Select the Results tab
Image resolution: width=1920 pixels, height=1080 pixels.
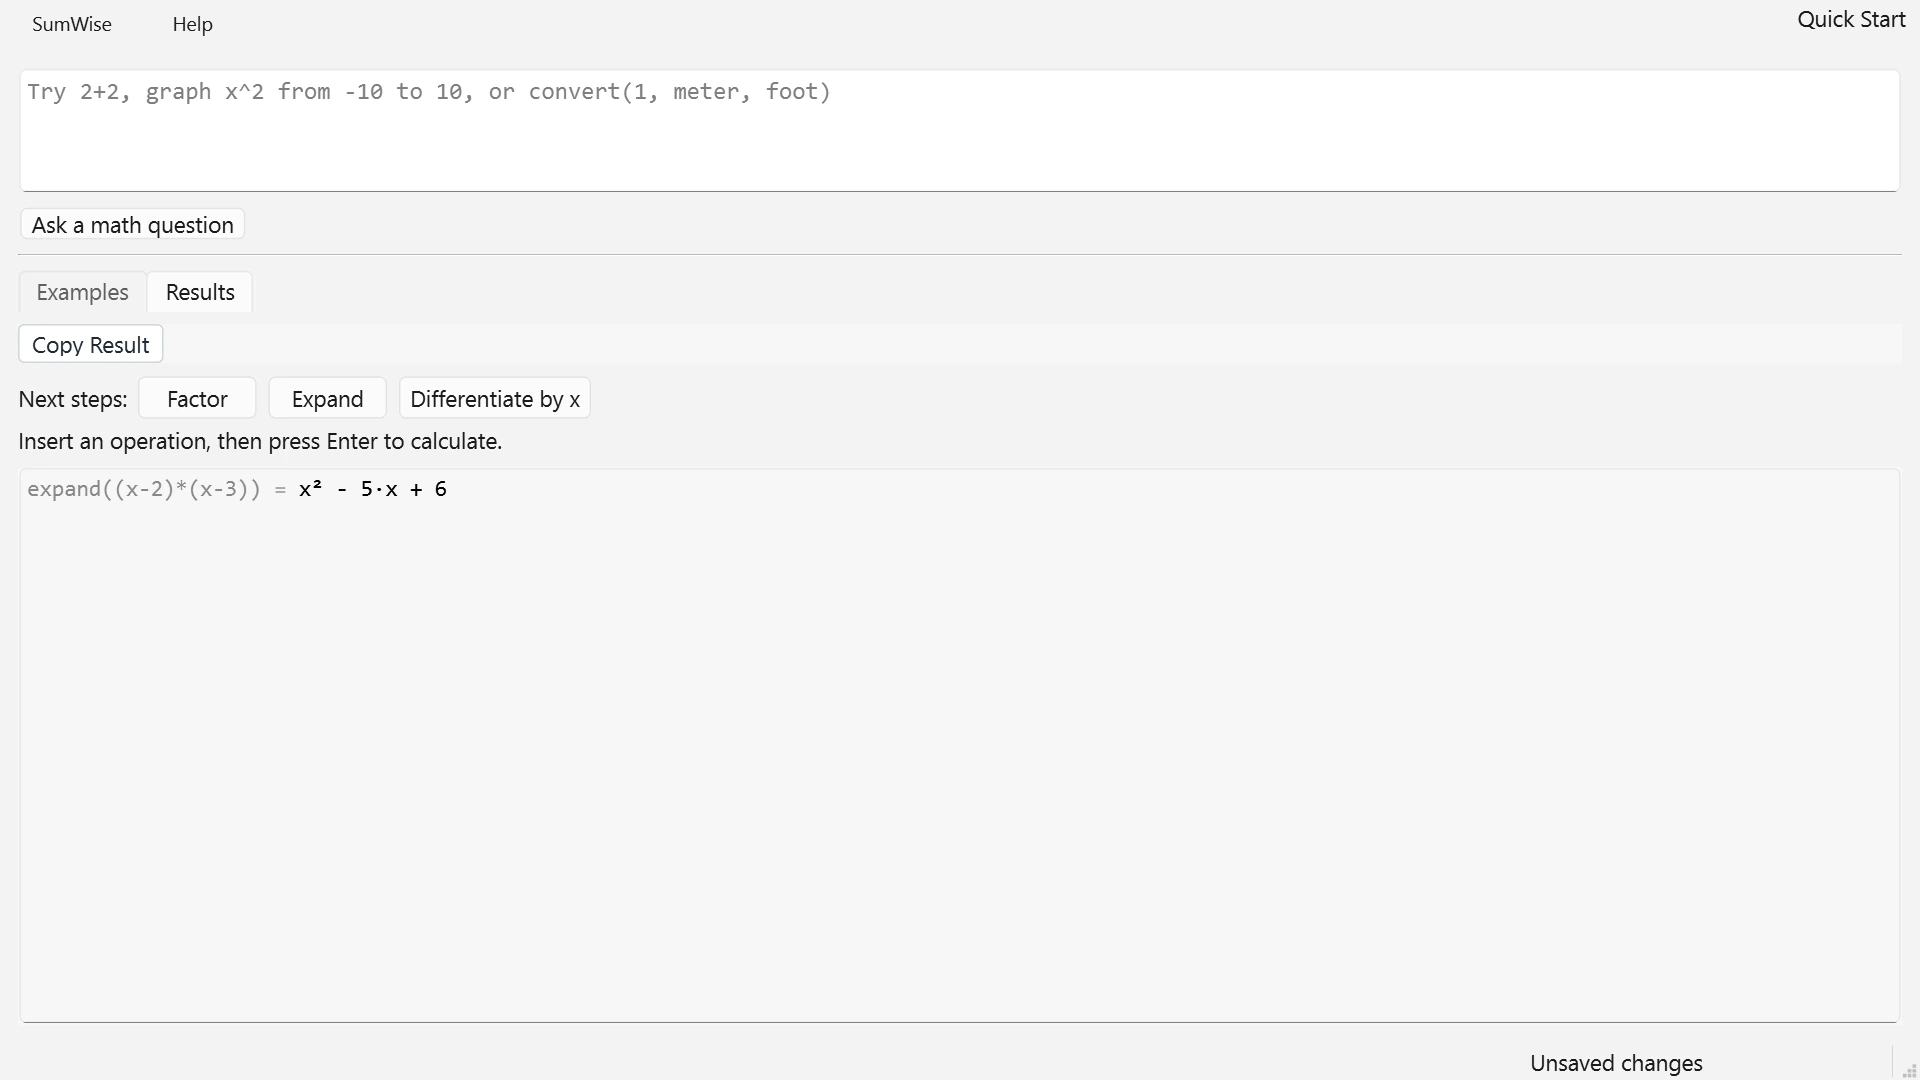pos(200,292)
